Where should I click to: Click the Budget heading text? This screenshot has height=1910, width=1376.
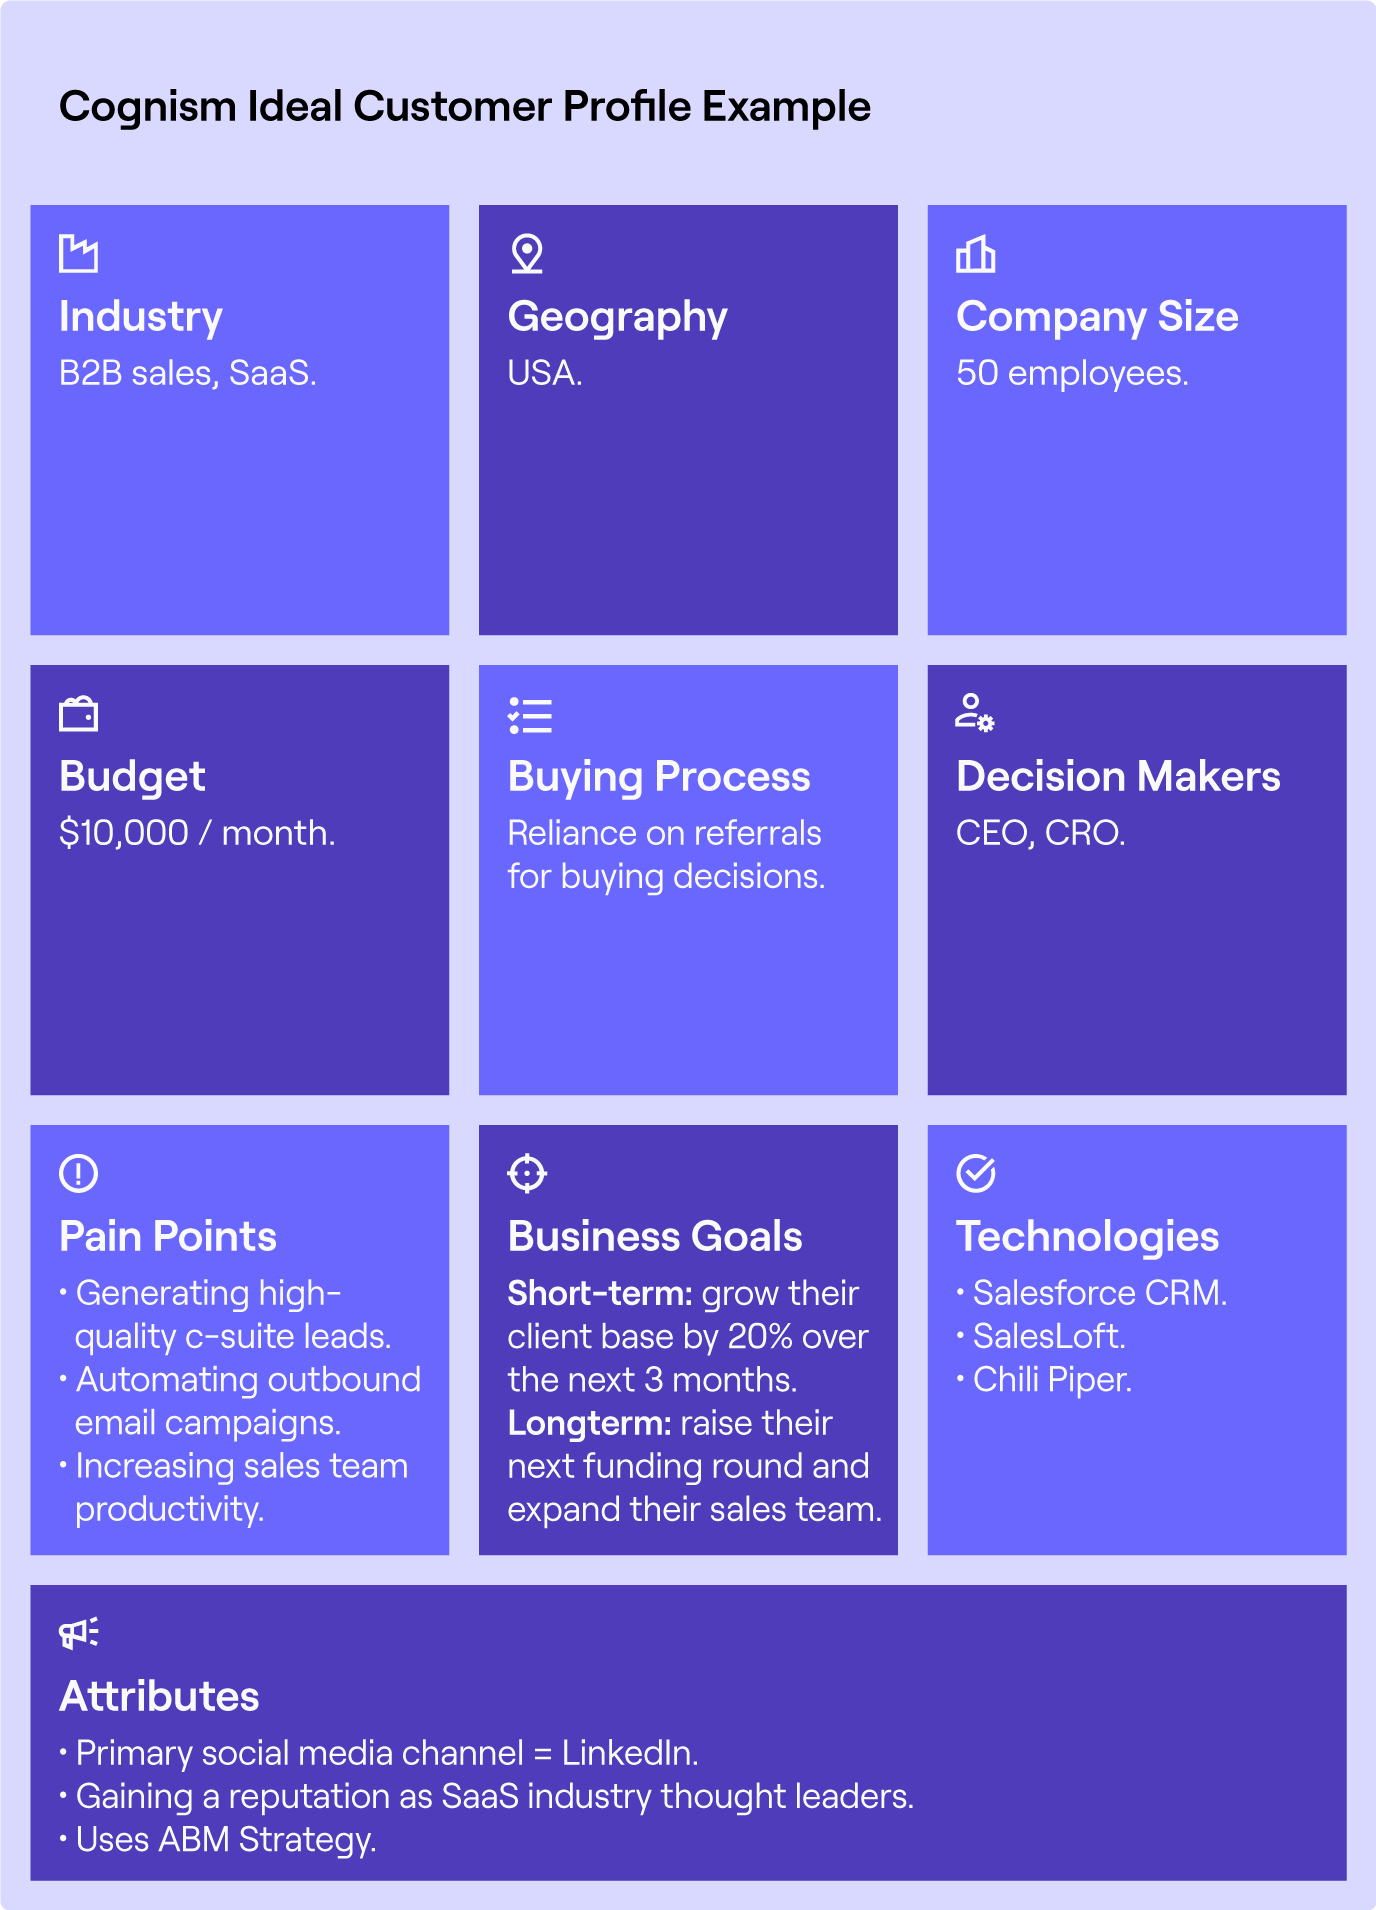(132, 776)
